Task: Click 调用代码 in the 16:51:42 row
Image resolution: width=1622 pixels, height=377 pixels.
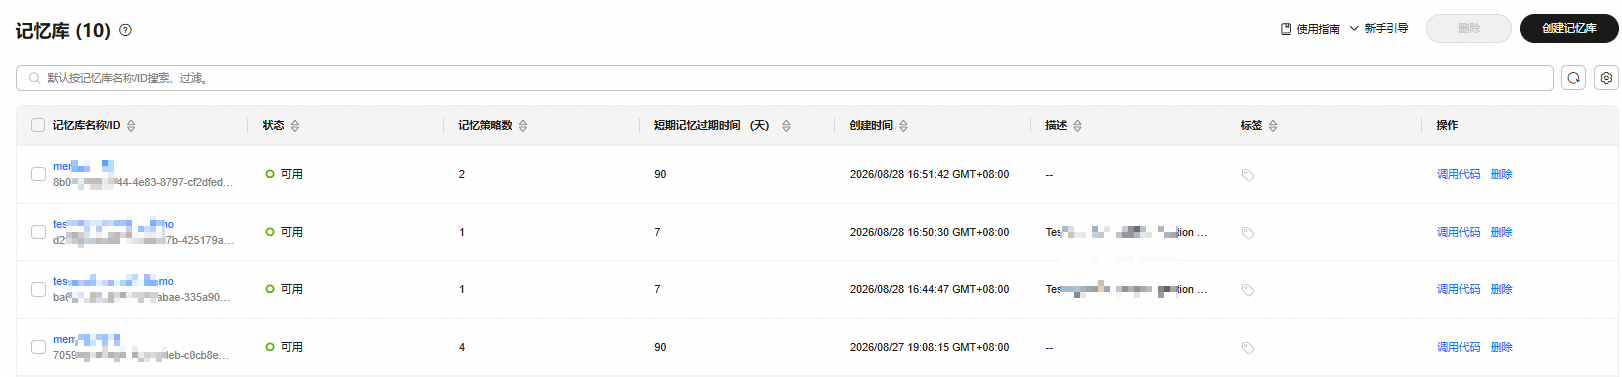Action: click(x=1458, y=174)
